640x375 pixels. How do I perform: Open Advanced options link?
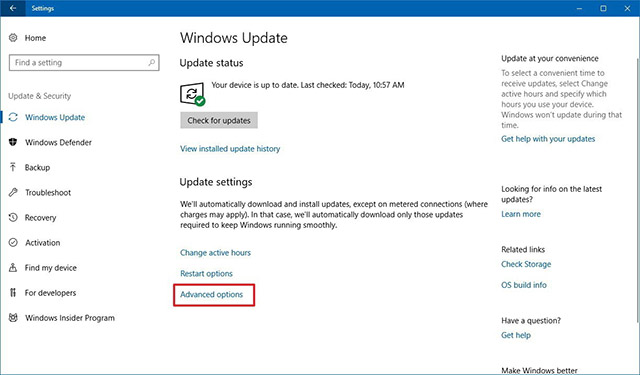coord(211,295)
